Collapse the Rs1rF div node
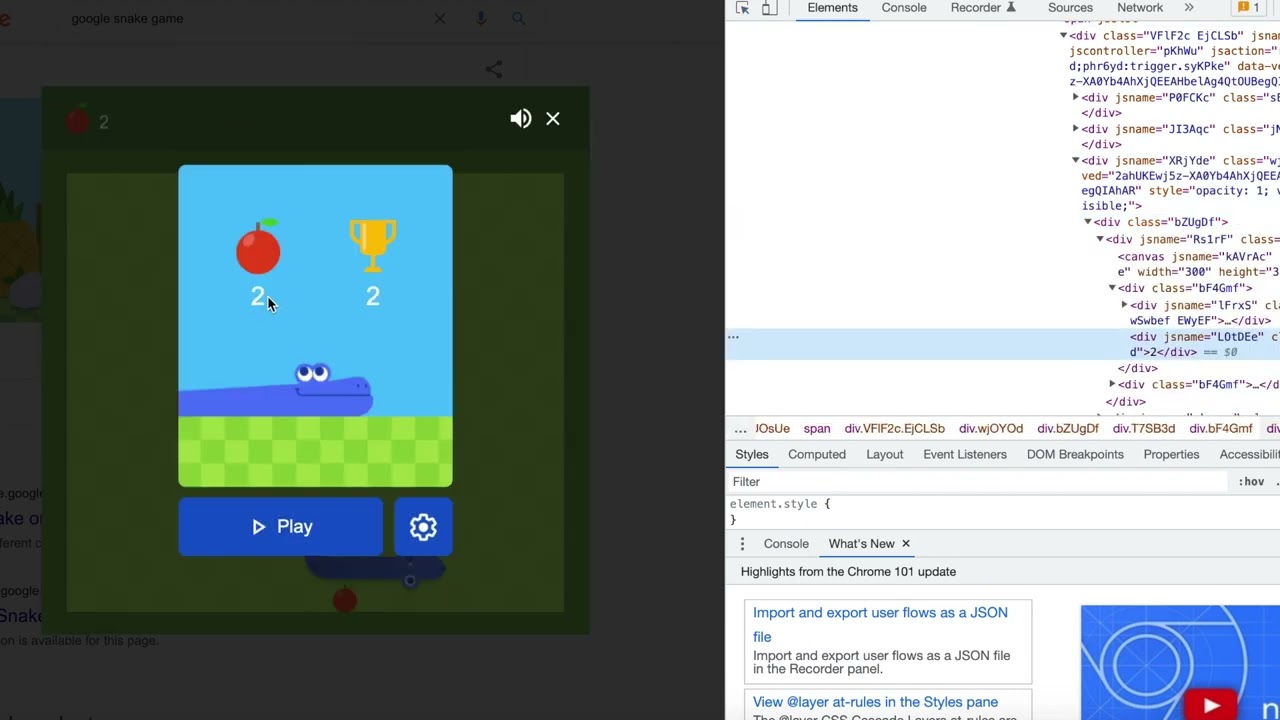1280x720 pixels. coord(1099,240)
